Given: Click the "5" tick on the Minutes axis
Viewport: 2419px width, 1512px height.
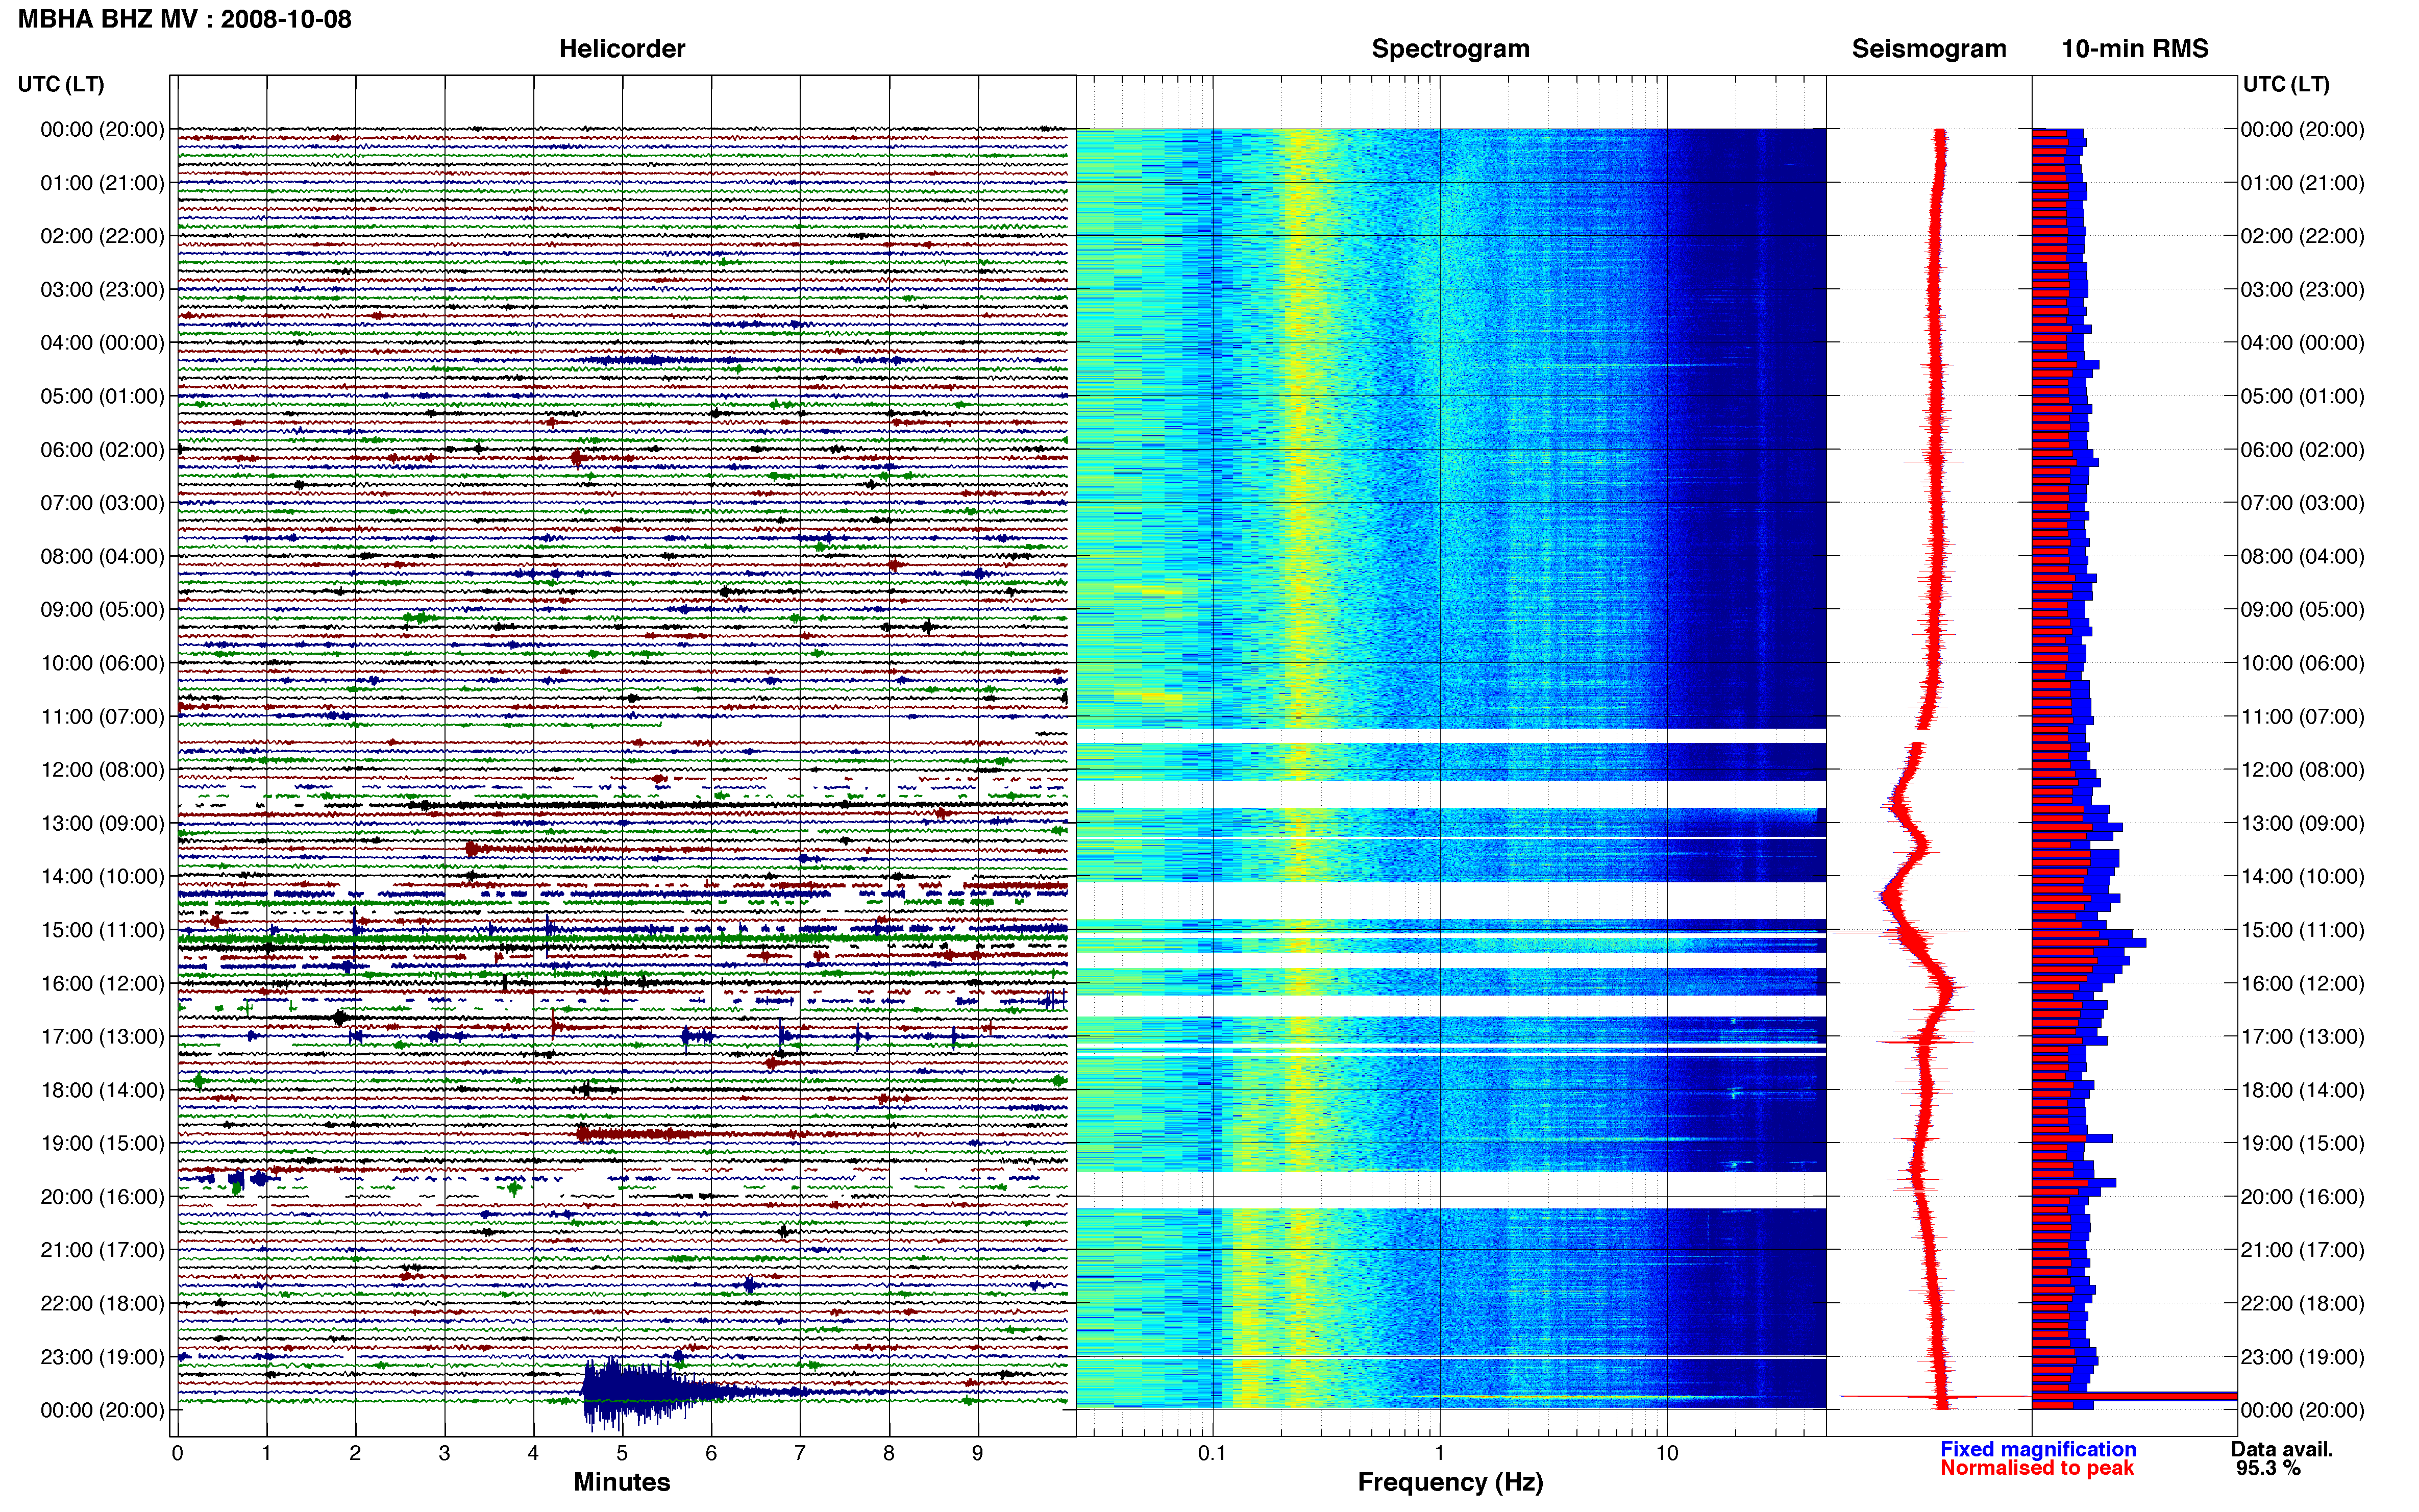Looking at the screenshot, I should click(x=622, y=1453).
